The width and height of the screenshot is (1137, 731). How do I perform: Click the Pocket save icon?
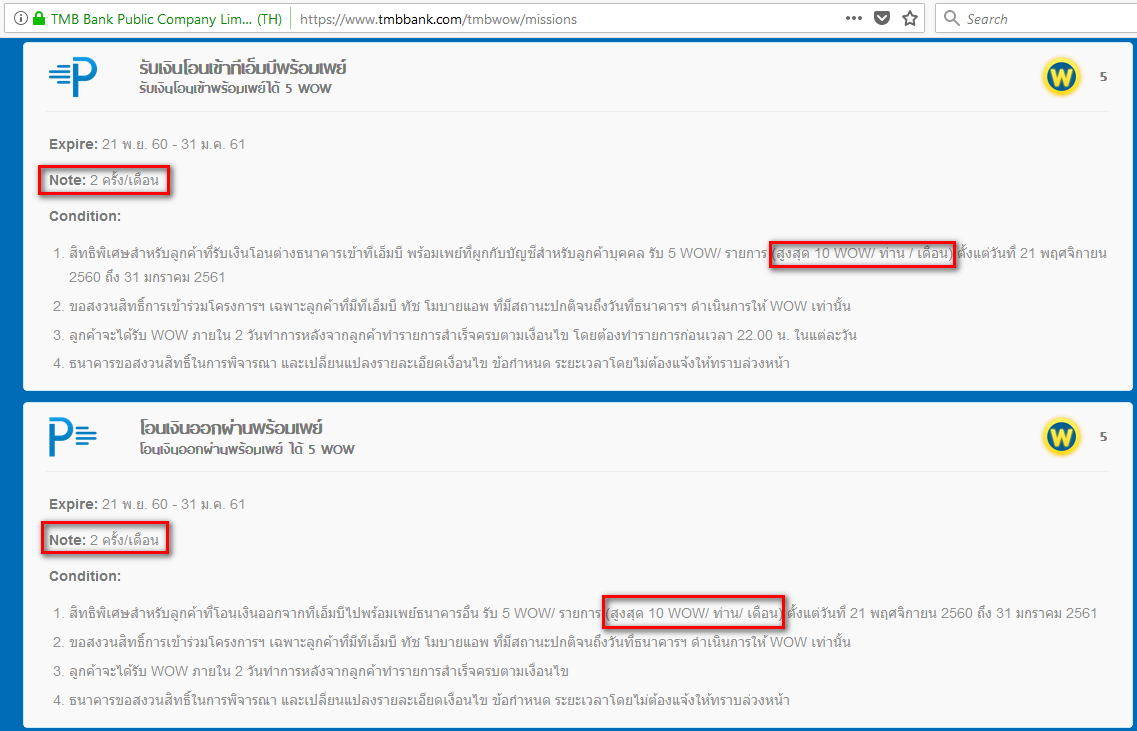pyautogui.click(x=882, y=19)
